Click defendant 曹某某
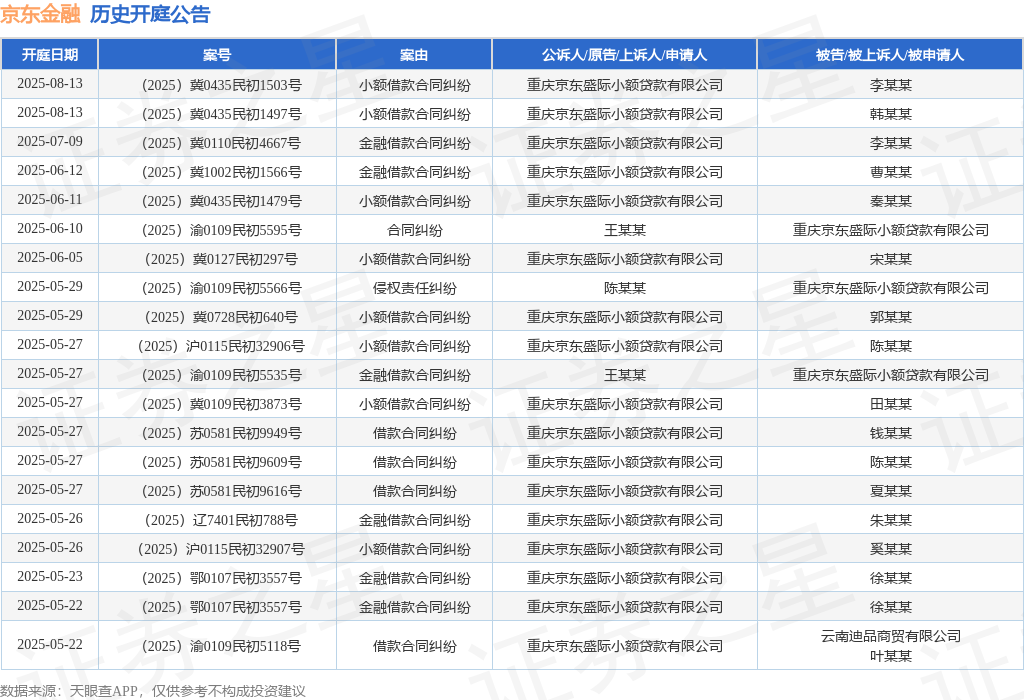1024x700 pixels. (x=890, y=172)
